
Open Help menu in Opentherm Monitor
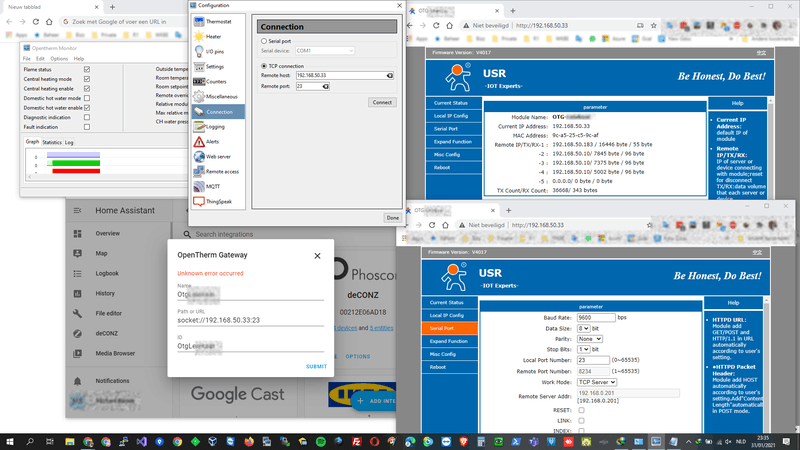pos(79,59)
